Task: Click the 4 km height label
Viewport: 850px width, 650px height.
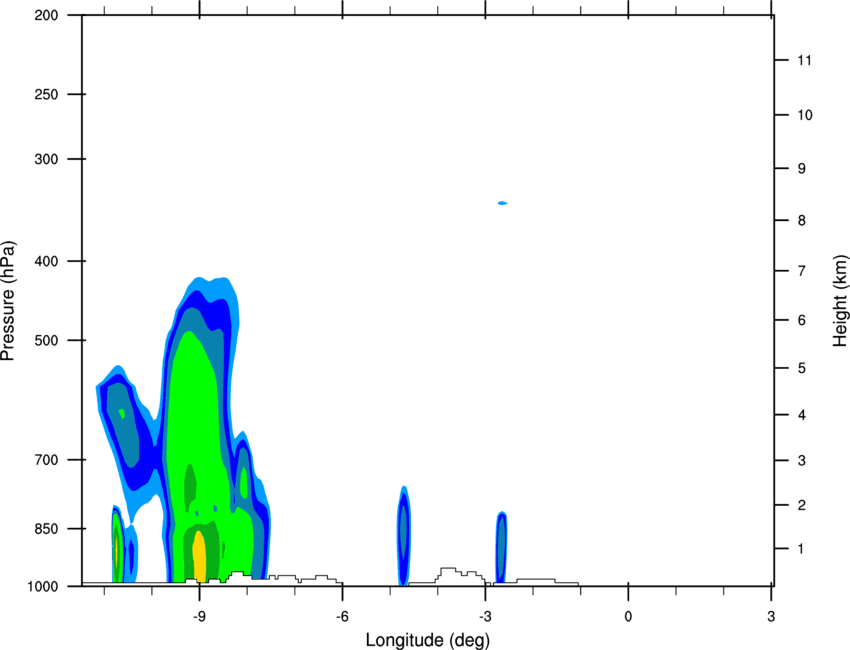Action: pos(802,415)
